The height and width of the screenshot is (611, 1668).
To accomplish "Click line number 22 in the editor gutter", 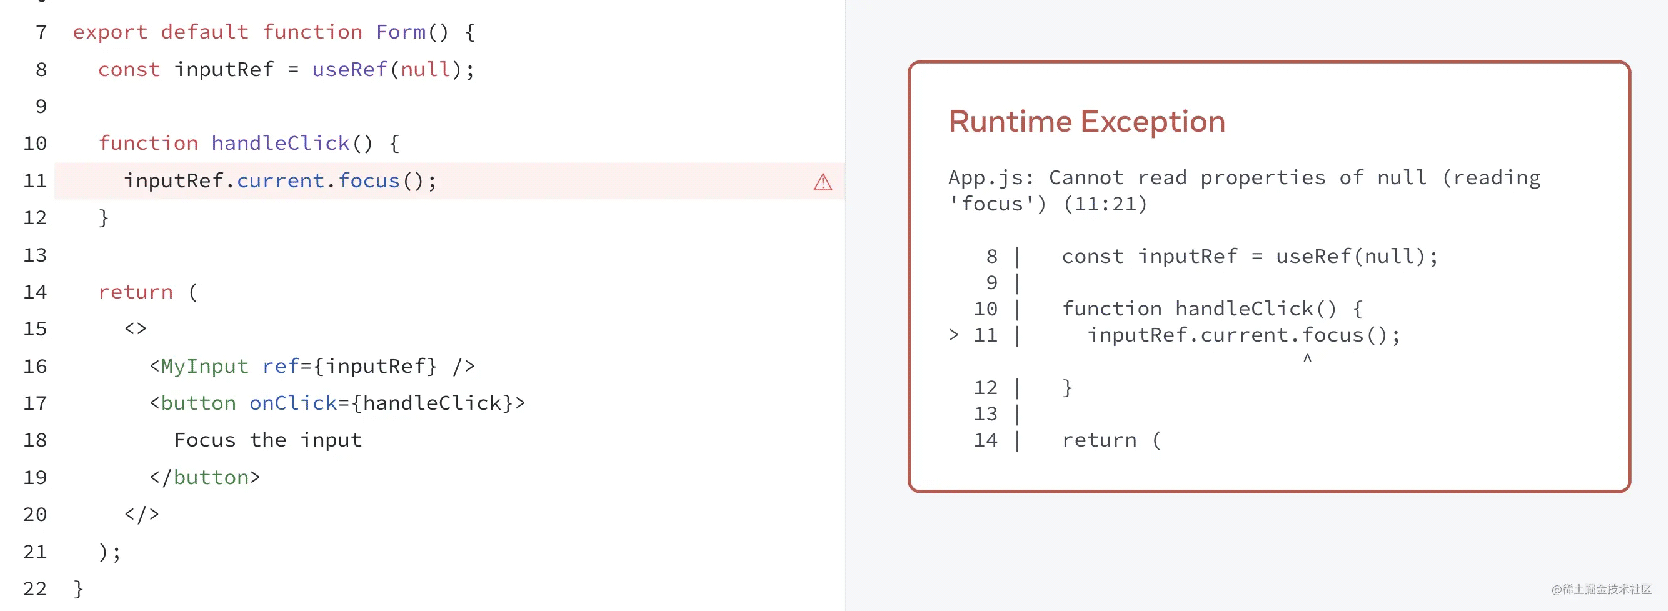I will (35, 588).
